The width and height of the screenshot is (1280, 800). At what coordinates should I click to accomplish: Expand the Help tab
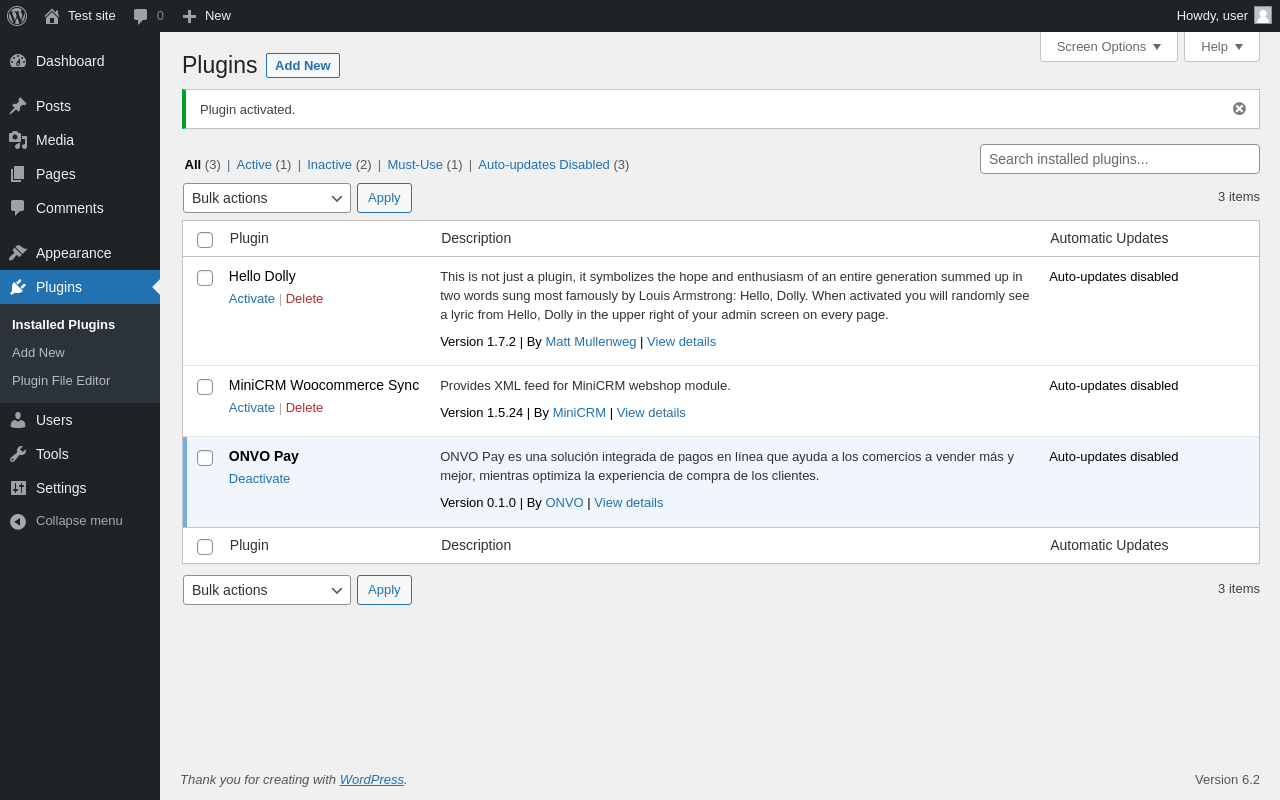pyautogui.click(x=1221, y=46)
